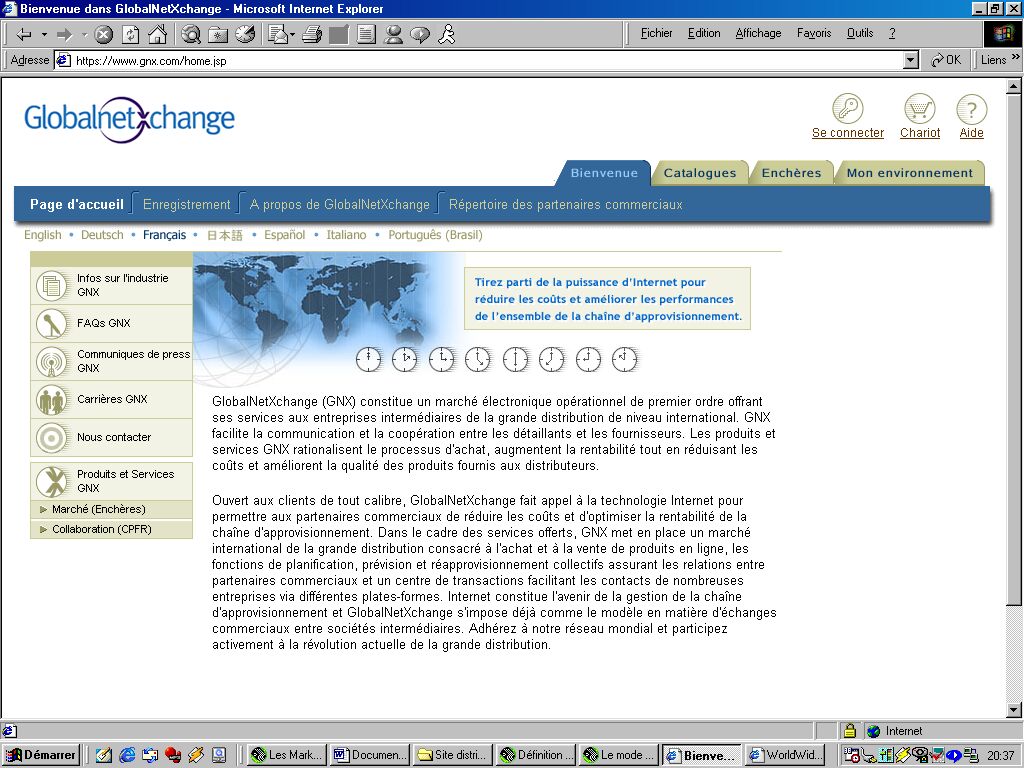Click the shopping cart Chariot icon
Screen dimensions: 1024x768
coord(920,108)
